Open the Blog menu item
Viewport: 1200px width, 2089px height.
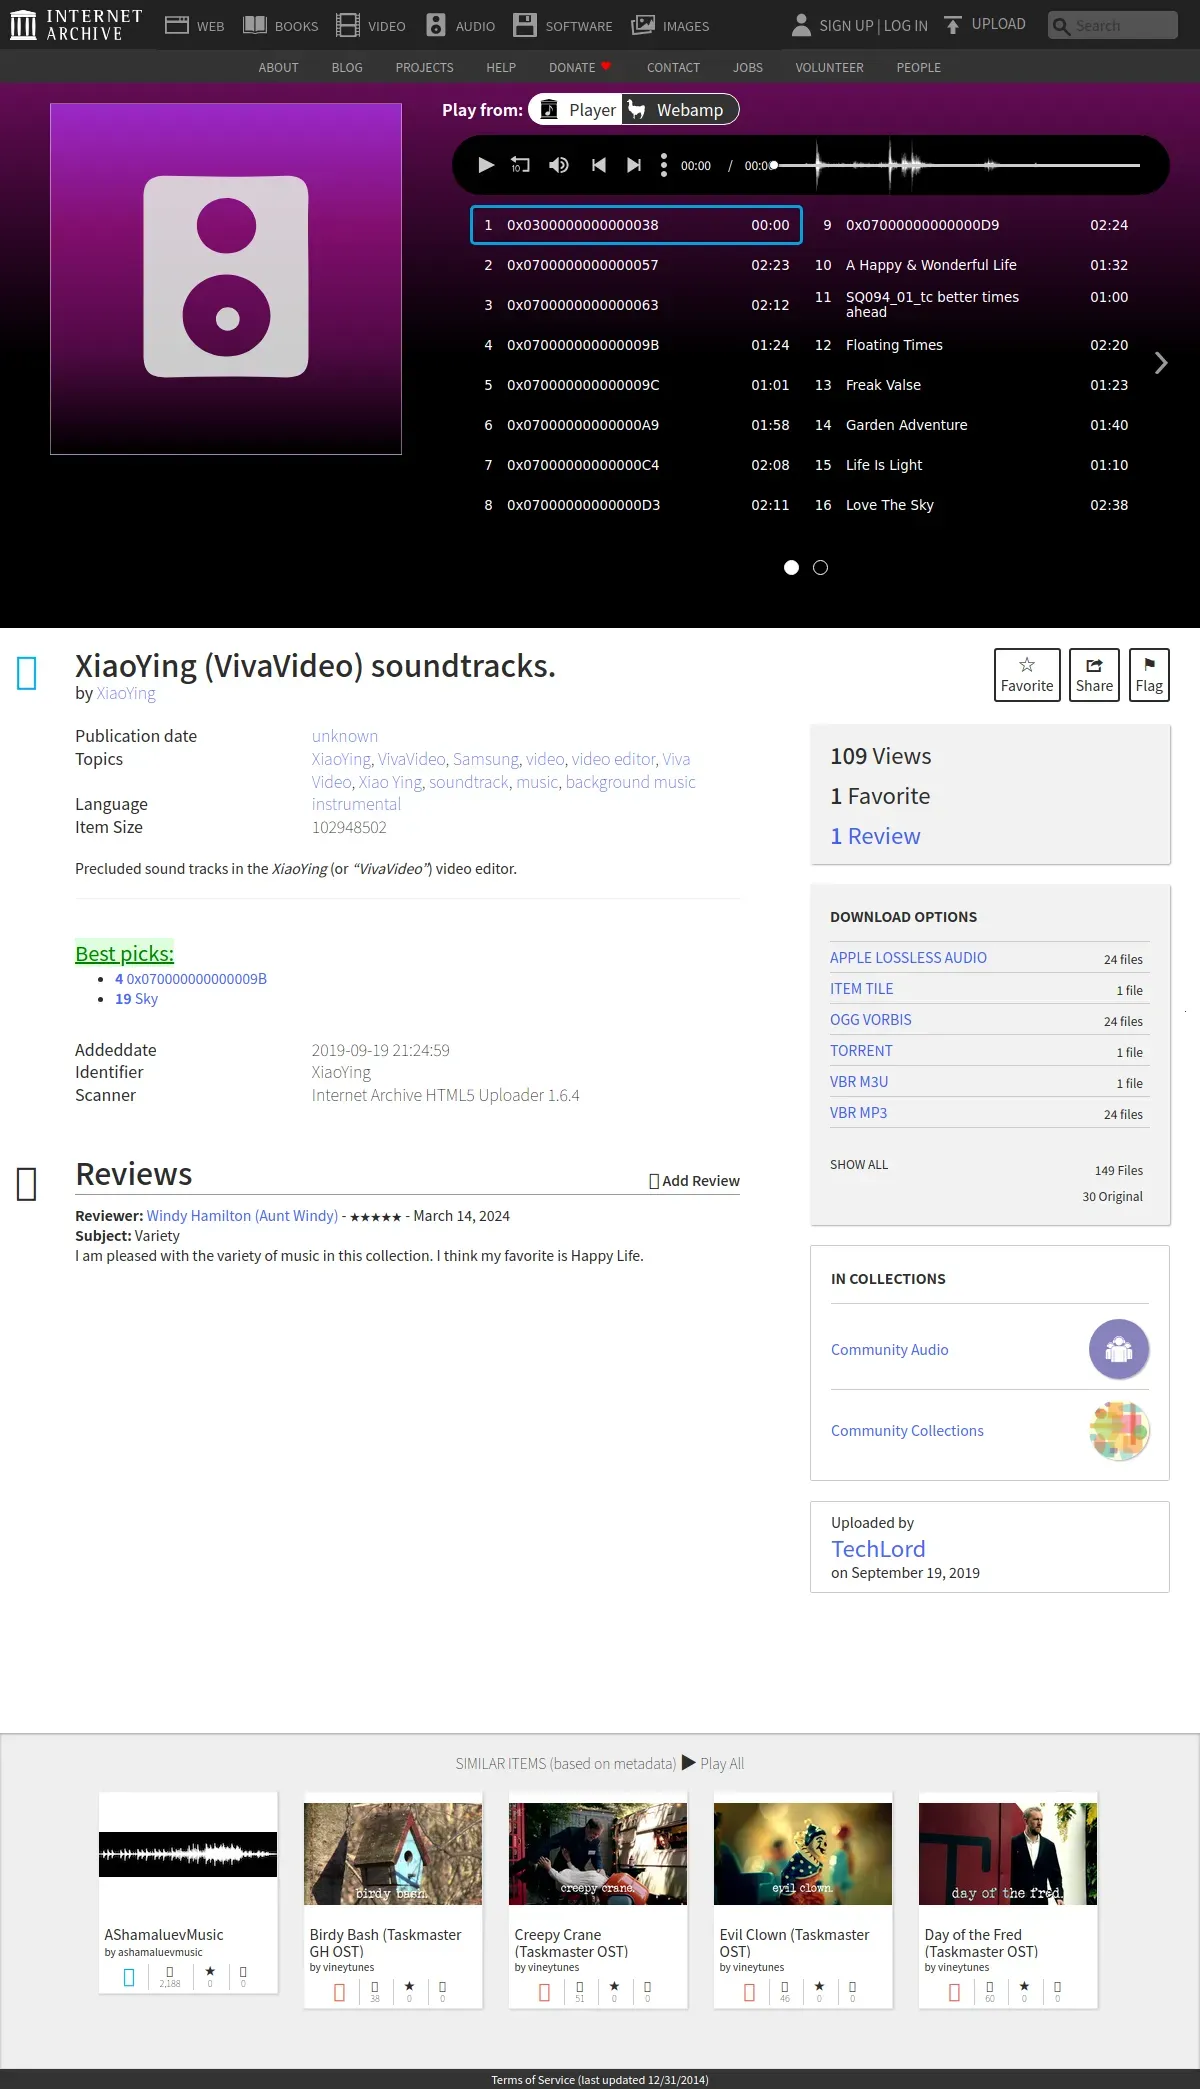347,67
